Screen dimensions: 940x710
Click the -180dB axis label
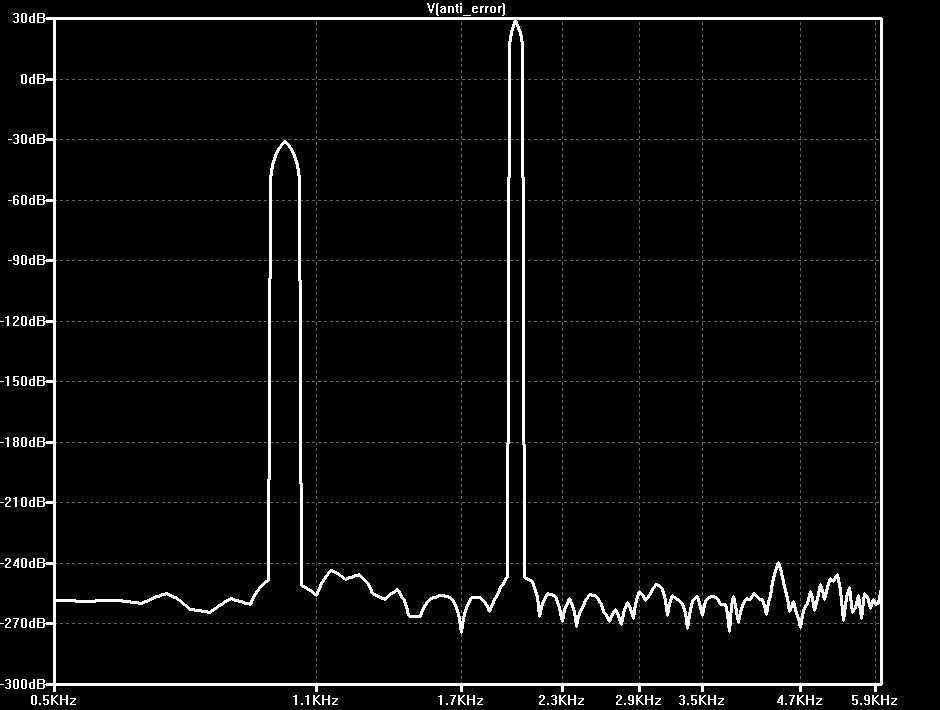23,443
